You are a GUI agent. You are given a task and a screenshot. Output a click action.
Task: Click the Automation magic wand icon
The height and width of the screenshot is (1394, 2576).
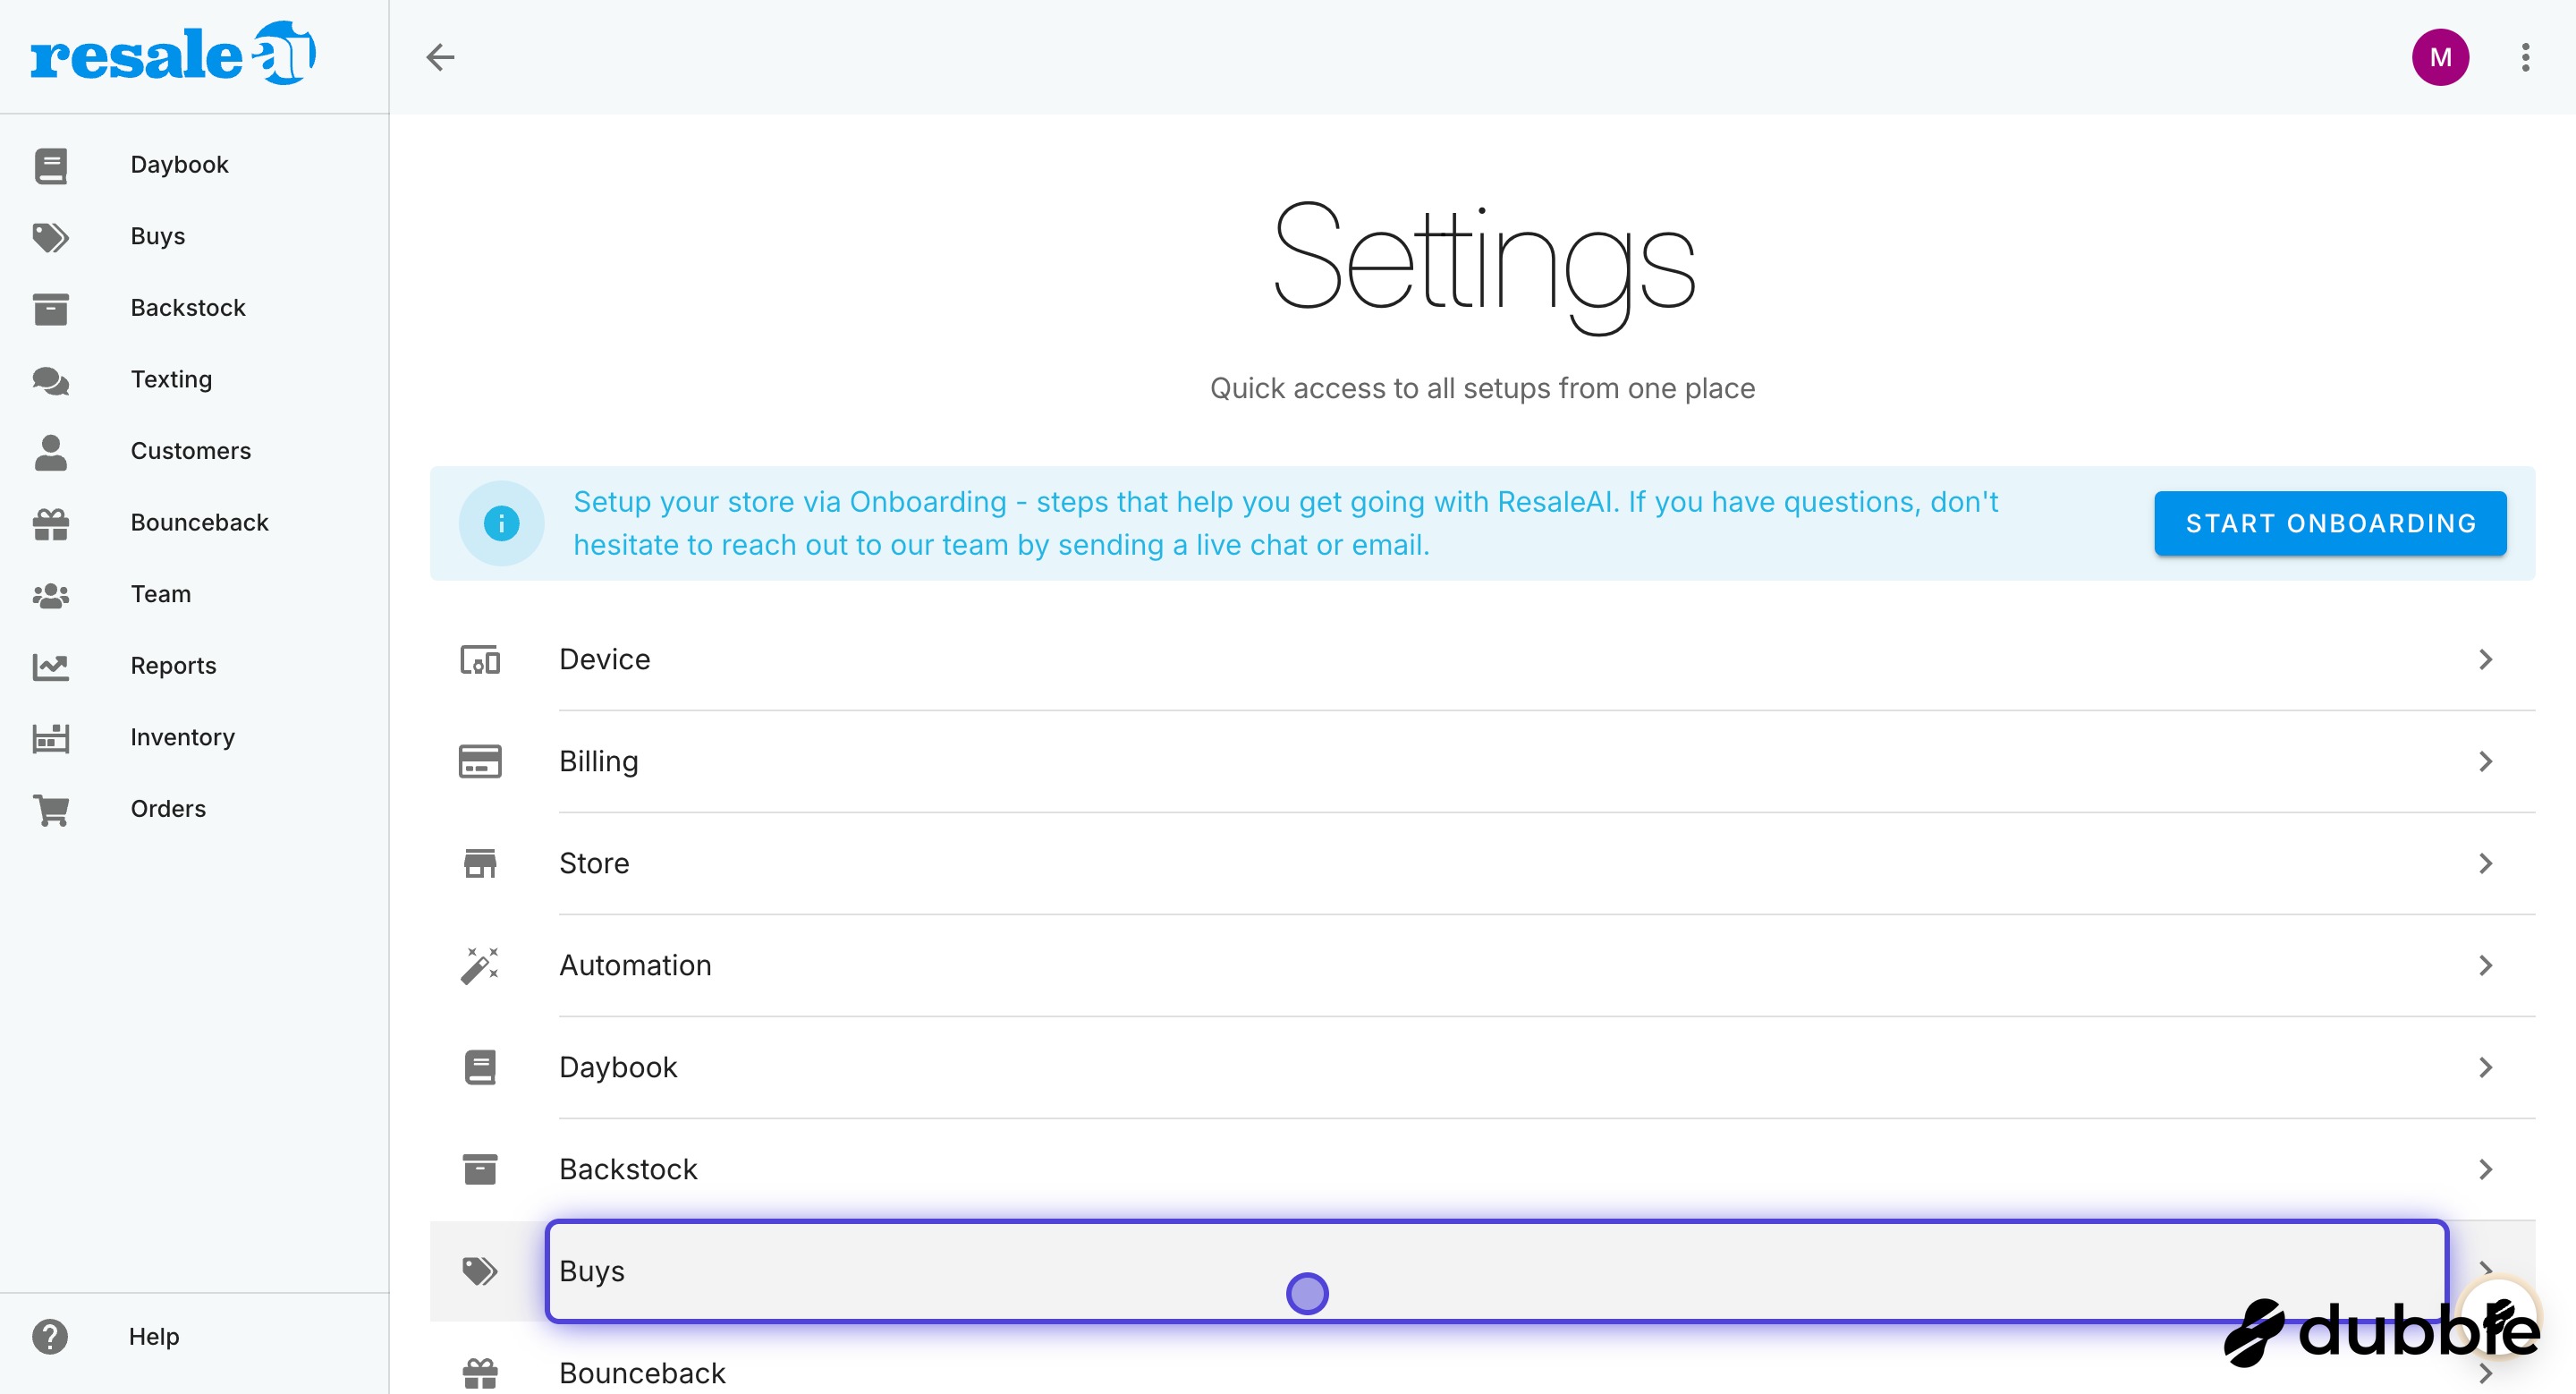[x=480, y=966]
